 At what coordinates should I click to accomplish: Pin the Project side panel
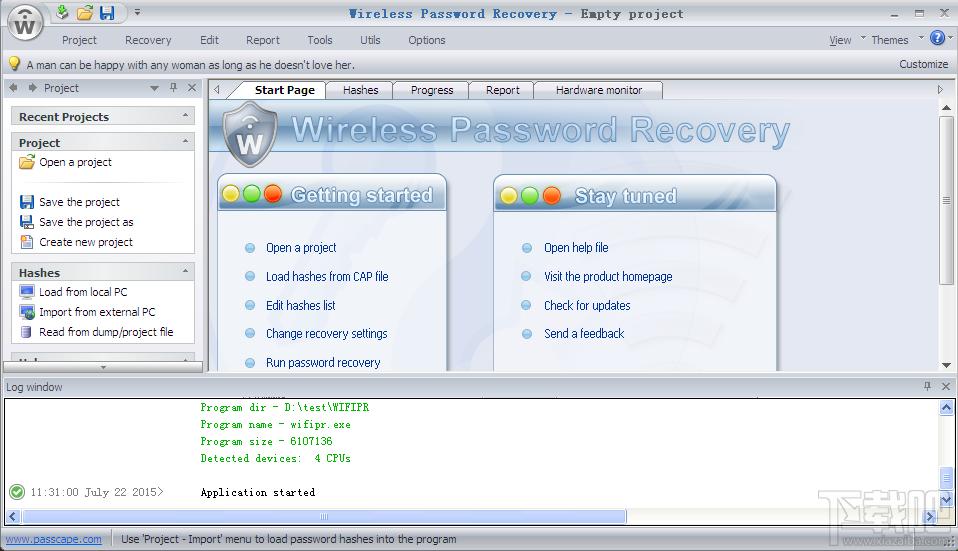(x=174, y=88)
